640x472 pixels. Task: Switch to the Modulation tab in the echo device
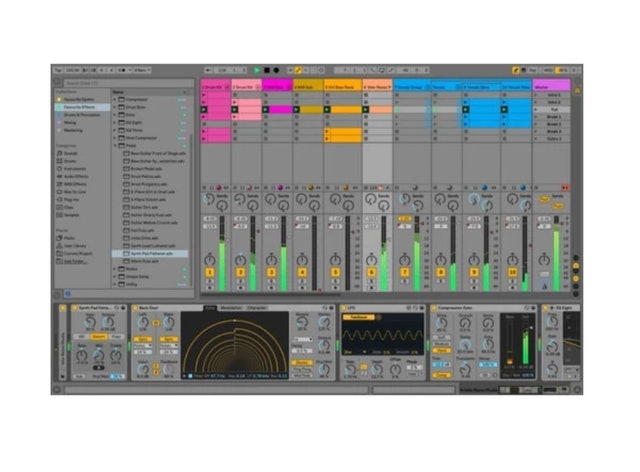click(x=231, y=308)
